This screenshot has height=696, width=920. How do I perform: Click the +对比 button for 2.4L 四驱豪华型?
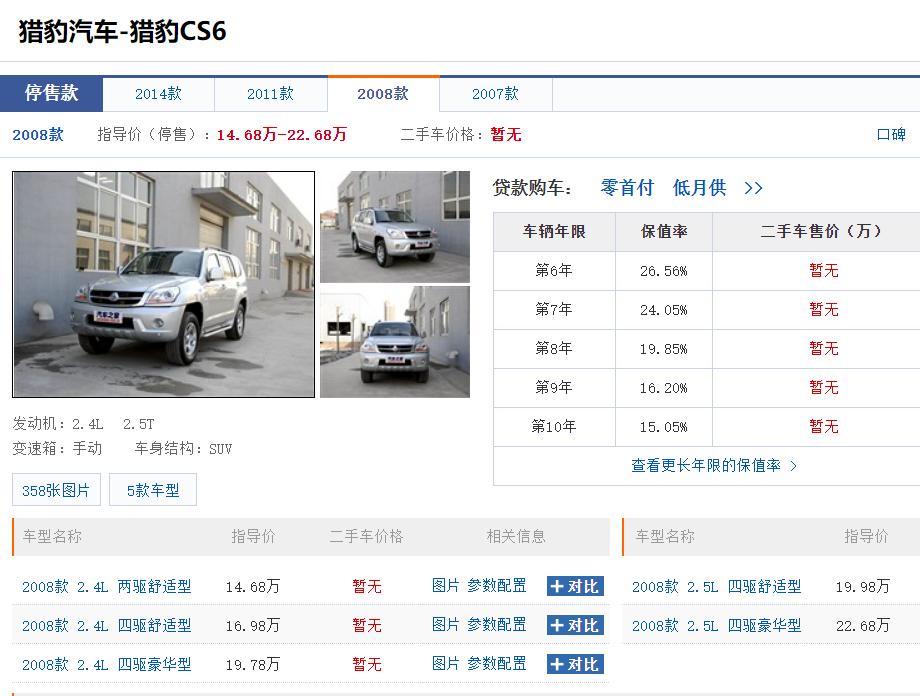point(575,664)
